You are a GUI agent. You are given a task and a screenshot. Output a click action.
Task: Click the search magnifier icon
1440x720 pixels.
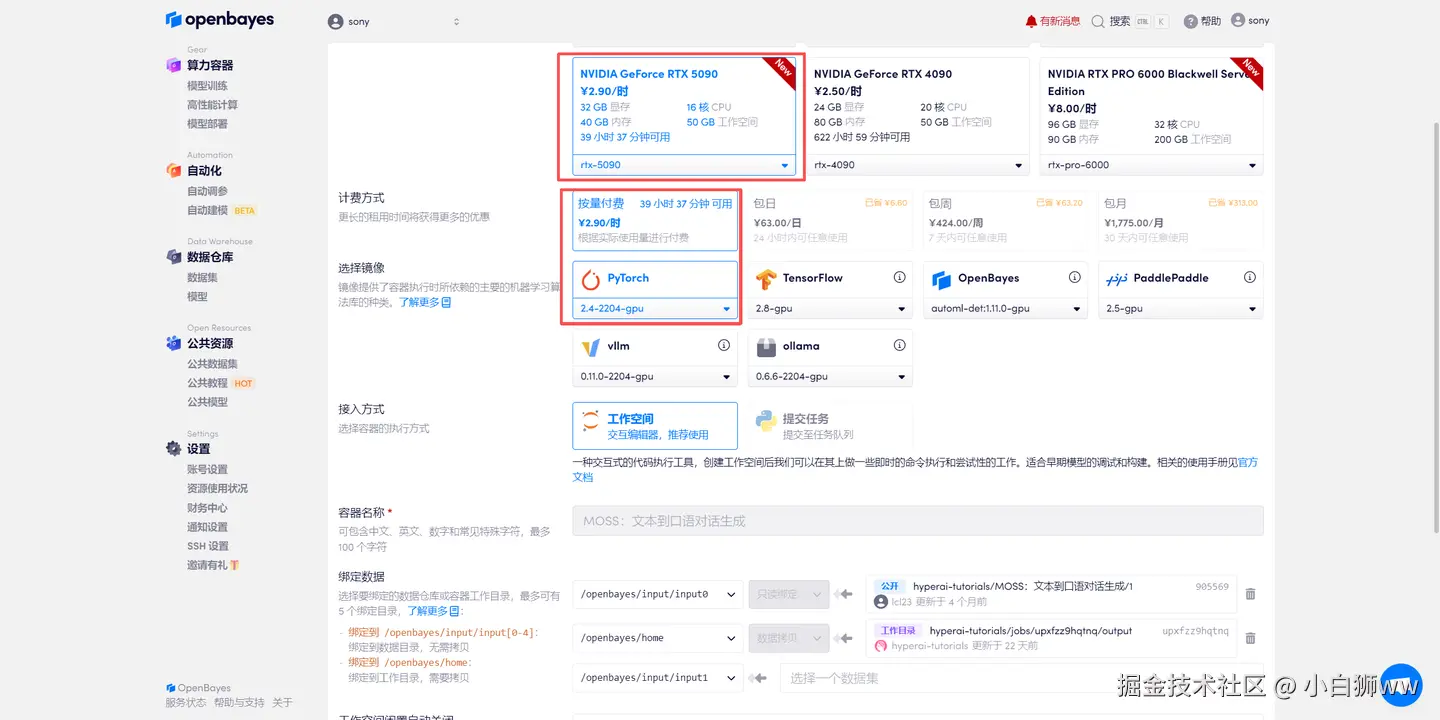tap(1098, 21)
